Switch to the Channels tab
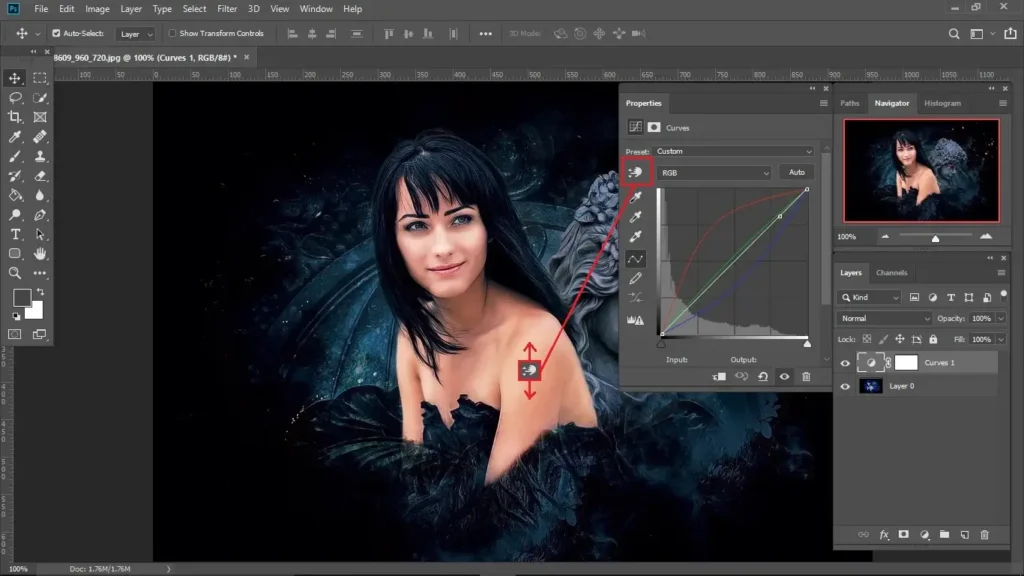Screen dimensions: 1024x576 pyautogui.click(x=891, y=273)
